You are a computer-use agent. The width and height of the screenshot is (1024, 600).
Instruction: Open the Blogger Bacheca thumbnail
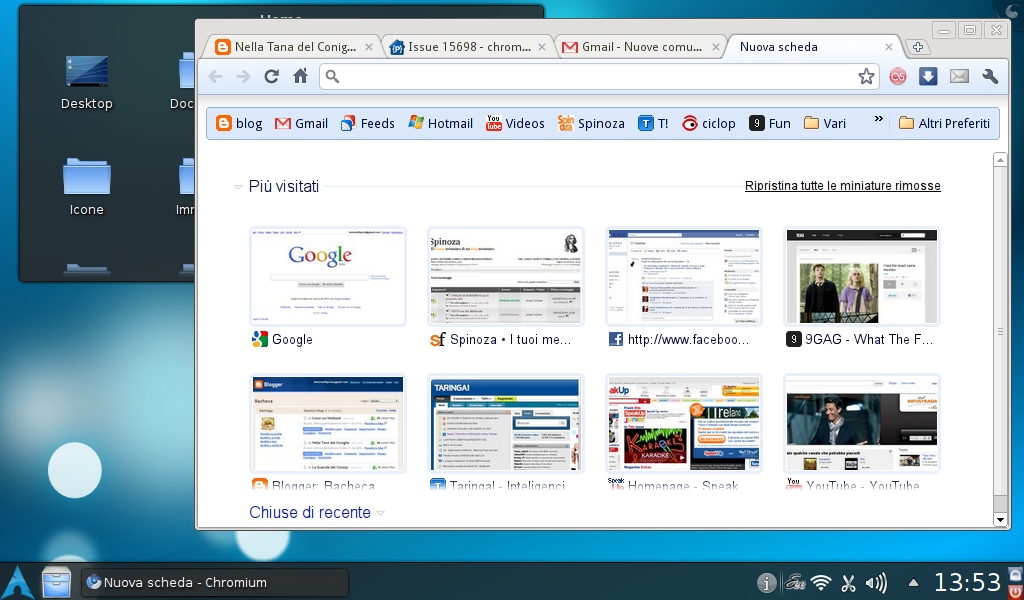pyautogui.click(x=328, y=423)
